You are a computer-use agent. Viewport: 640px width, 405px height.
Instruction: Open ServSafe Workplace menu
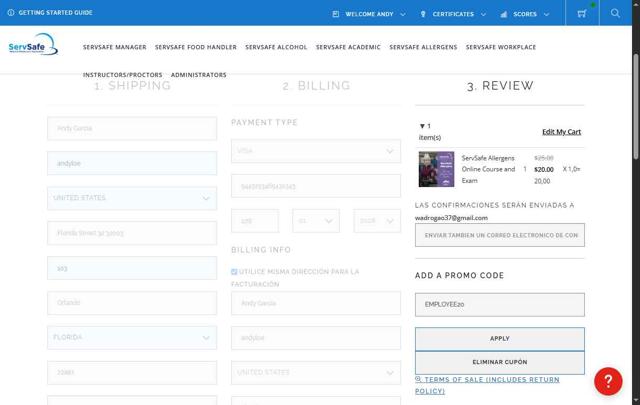tap(501, 47)
